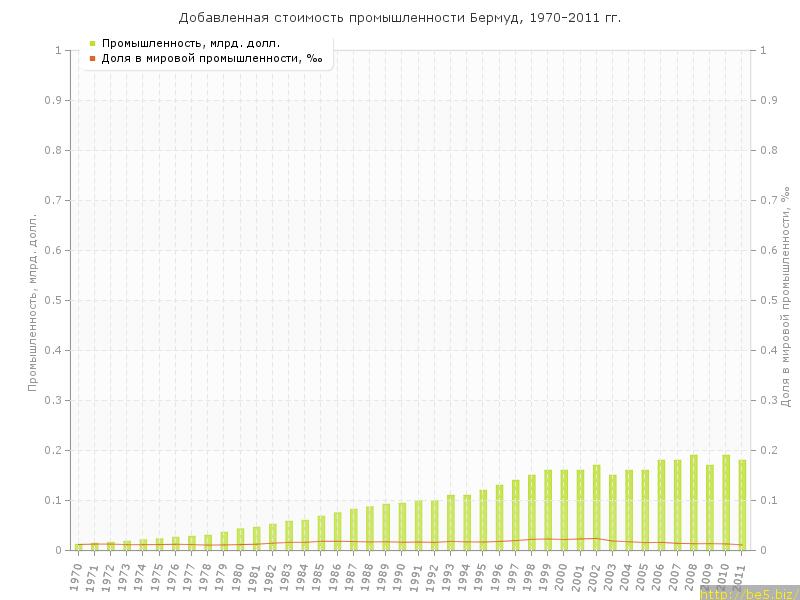Select the green bar for year 2002
The image size is (800, 600).
point(597,508)
